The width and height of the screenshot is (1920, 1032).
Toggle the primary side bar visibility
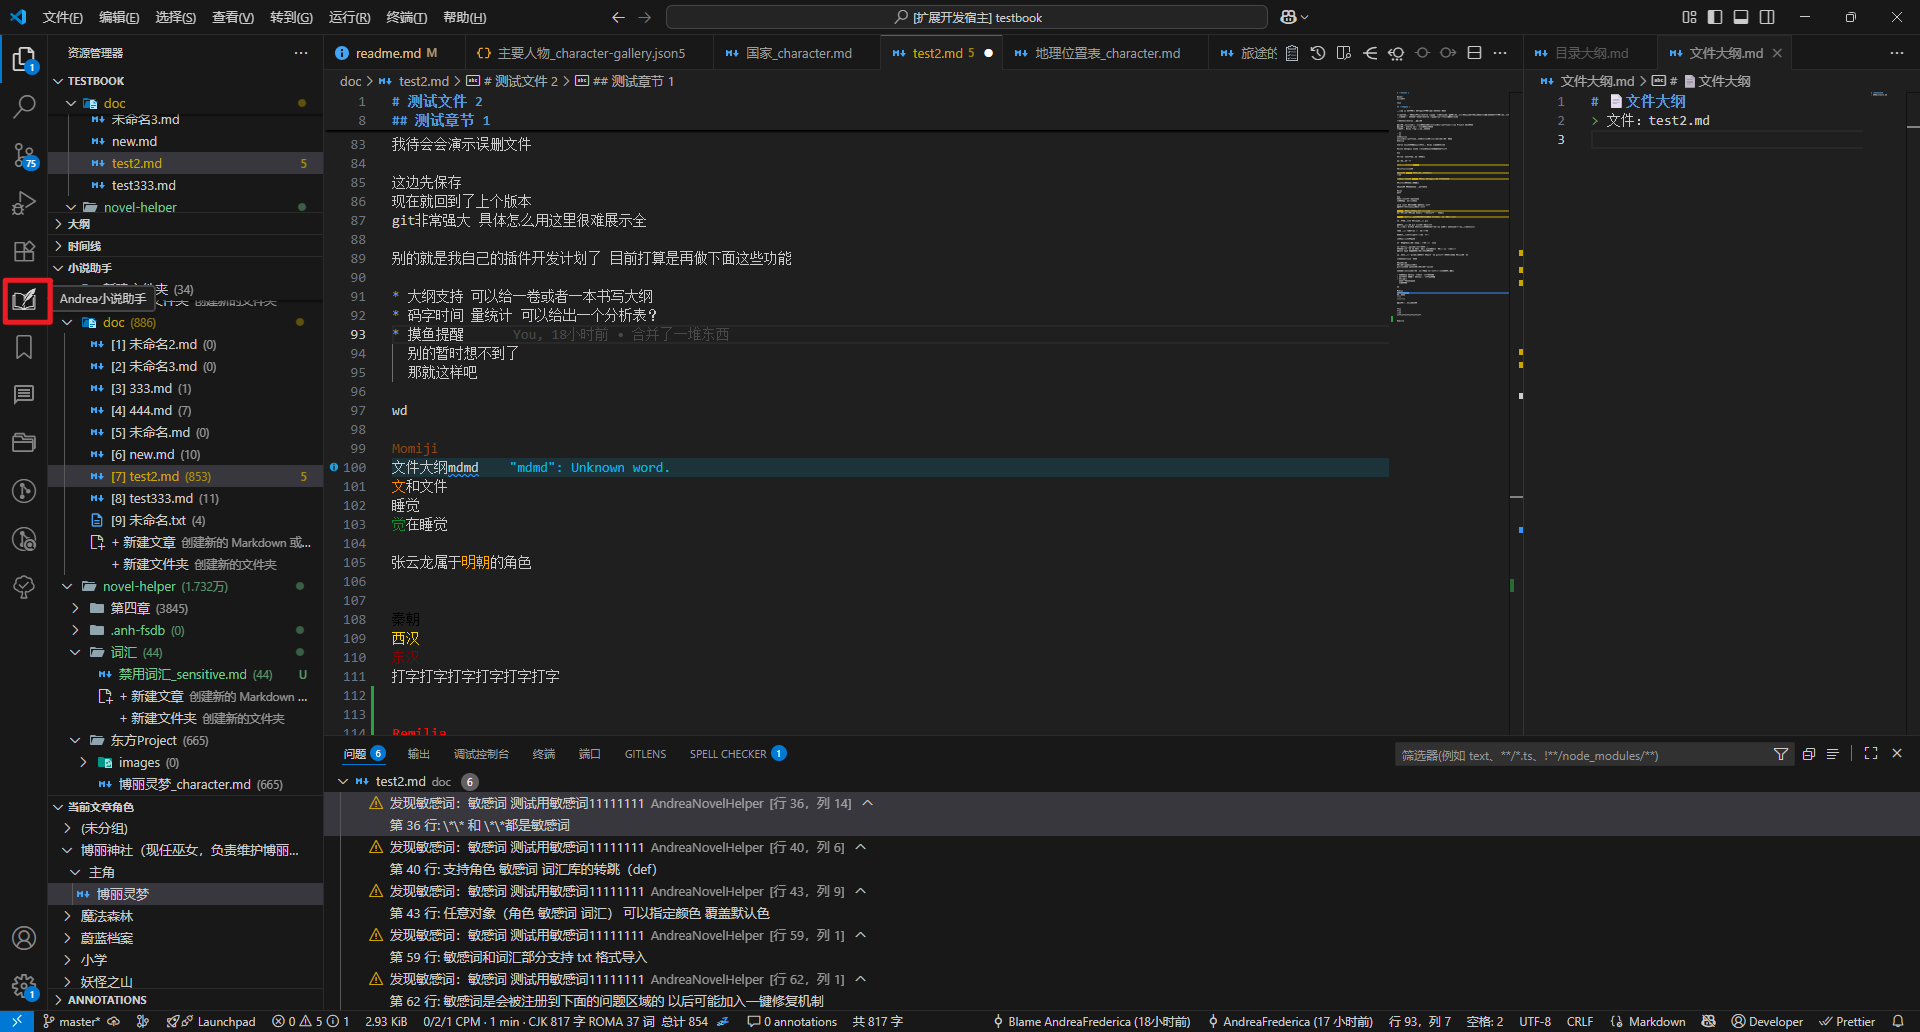(1715, 17)
